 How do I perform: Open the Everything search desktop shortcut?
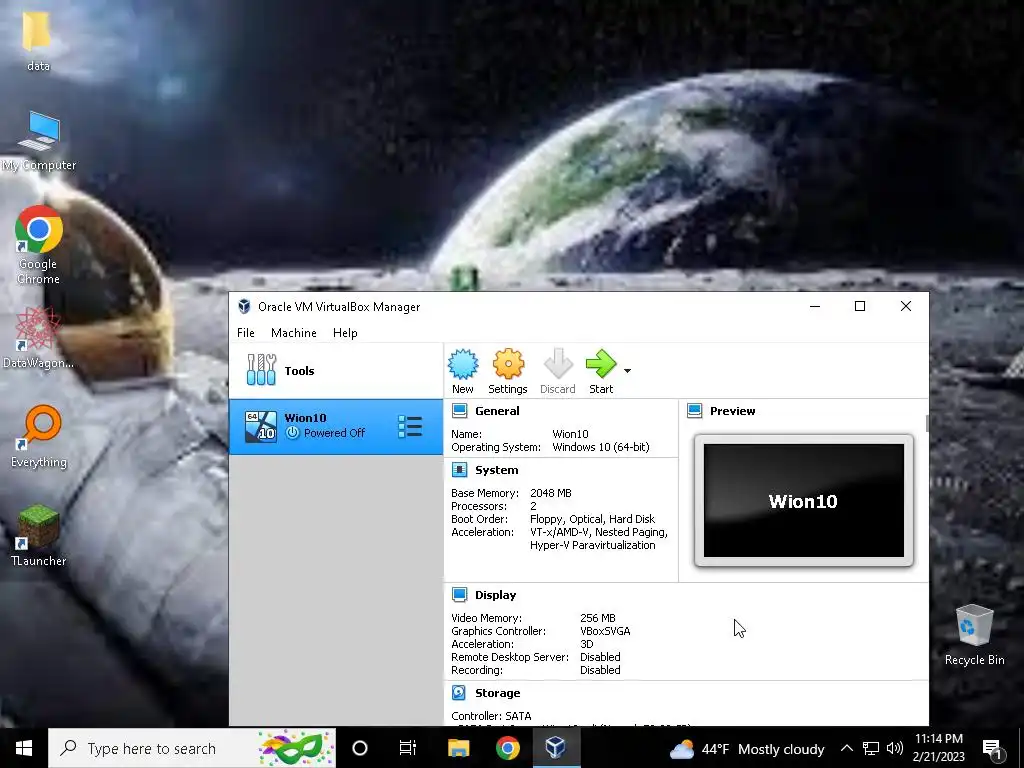[x=39, y=436]
